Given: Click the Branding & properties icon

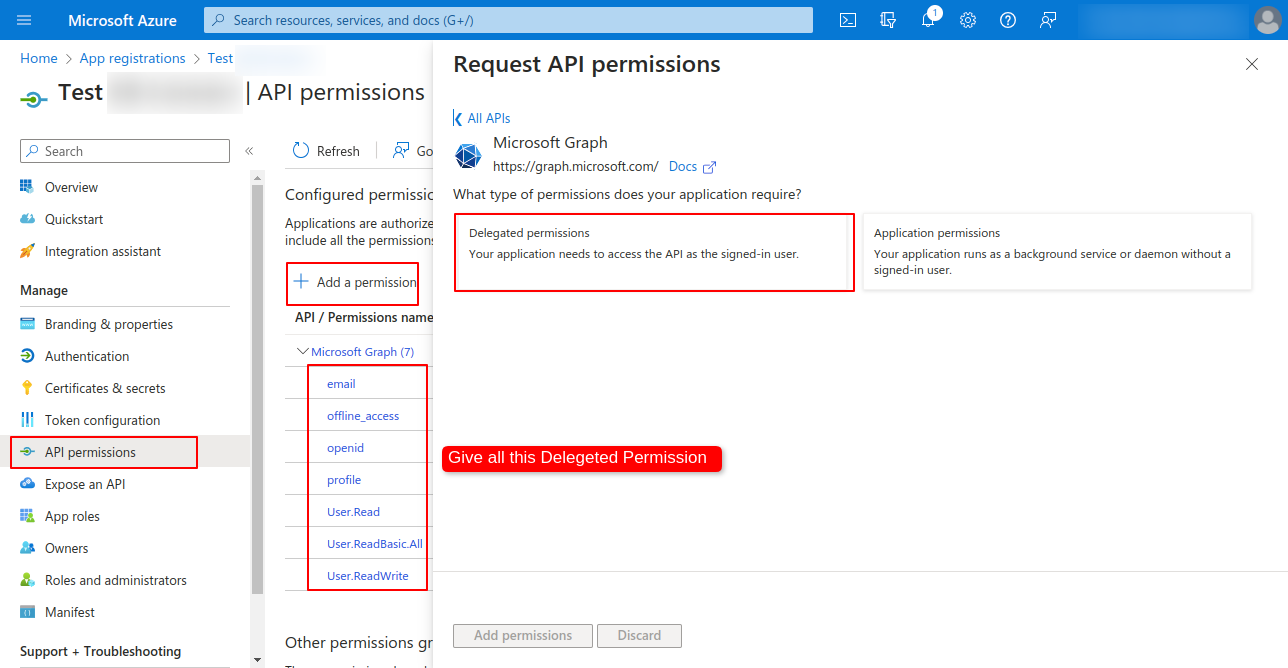Looking at the screenshot, I should coord(27,324).
